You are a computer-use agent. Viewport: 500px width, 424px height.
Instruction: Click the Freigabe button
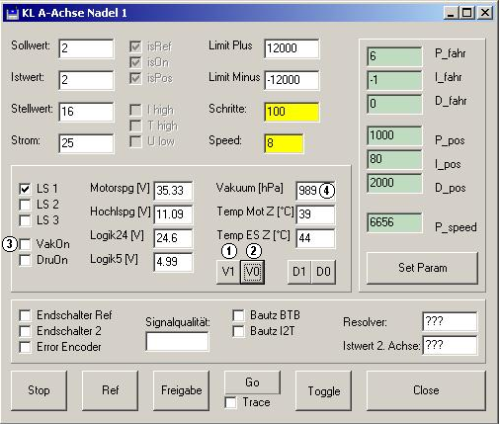click(181, 390)
